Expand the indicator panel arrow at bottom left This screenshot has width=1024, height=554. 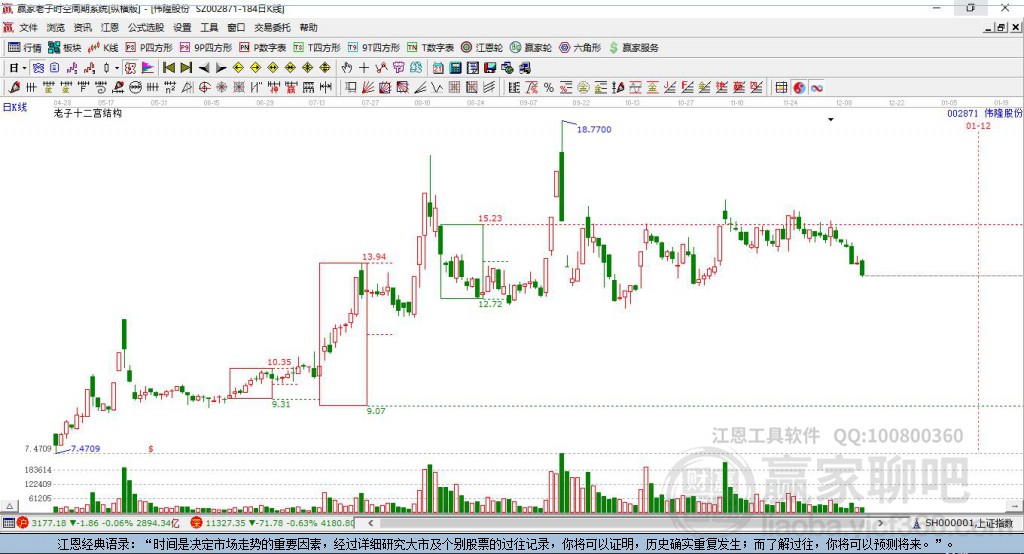point(10,506)
